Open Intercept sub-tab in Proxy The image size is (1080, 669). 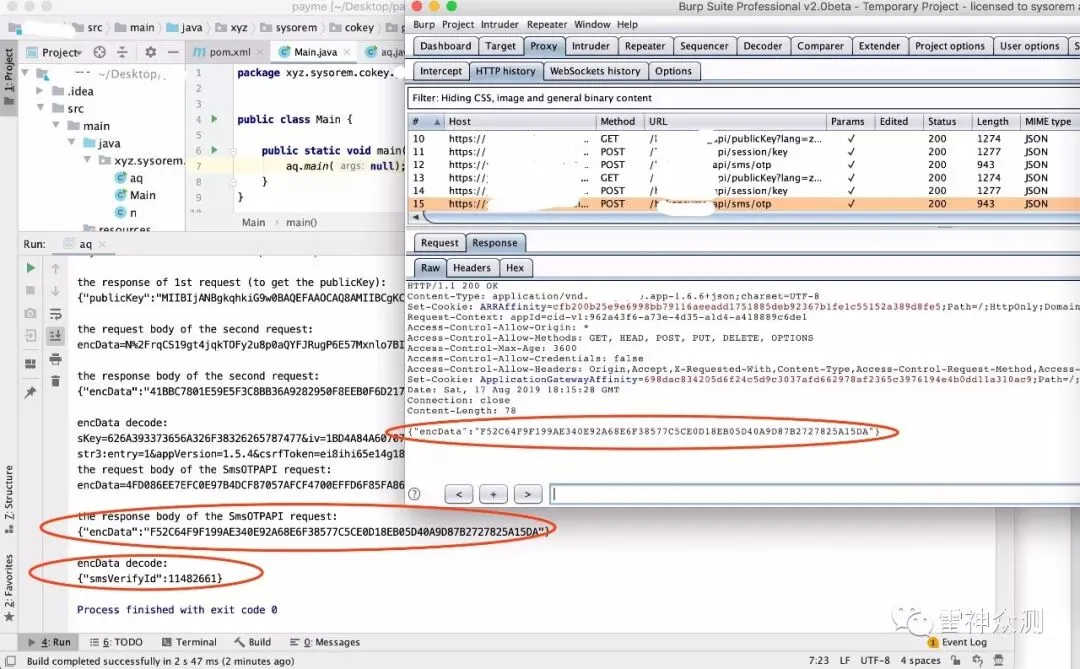click(x=441, y=71)
